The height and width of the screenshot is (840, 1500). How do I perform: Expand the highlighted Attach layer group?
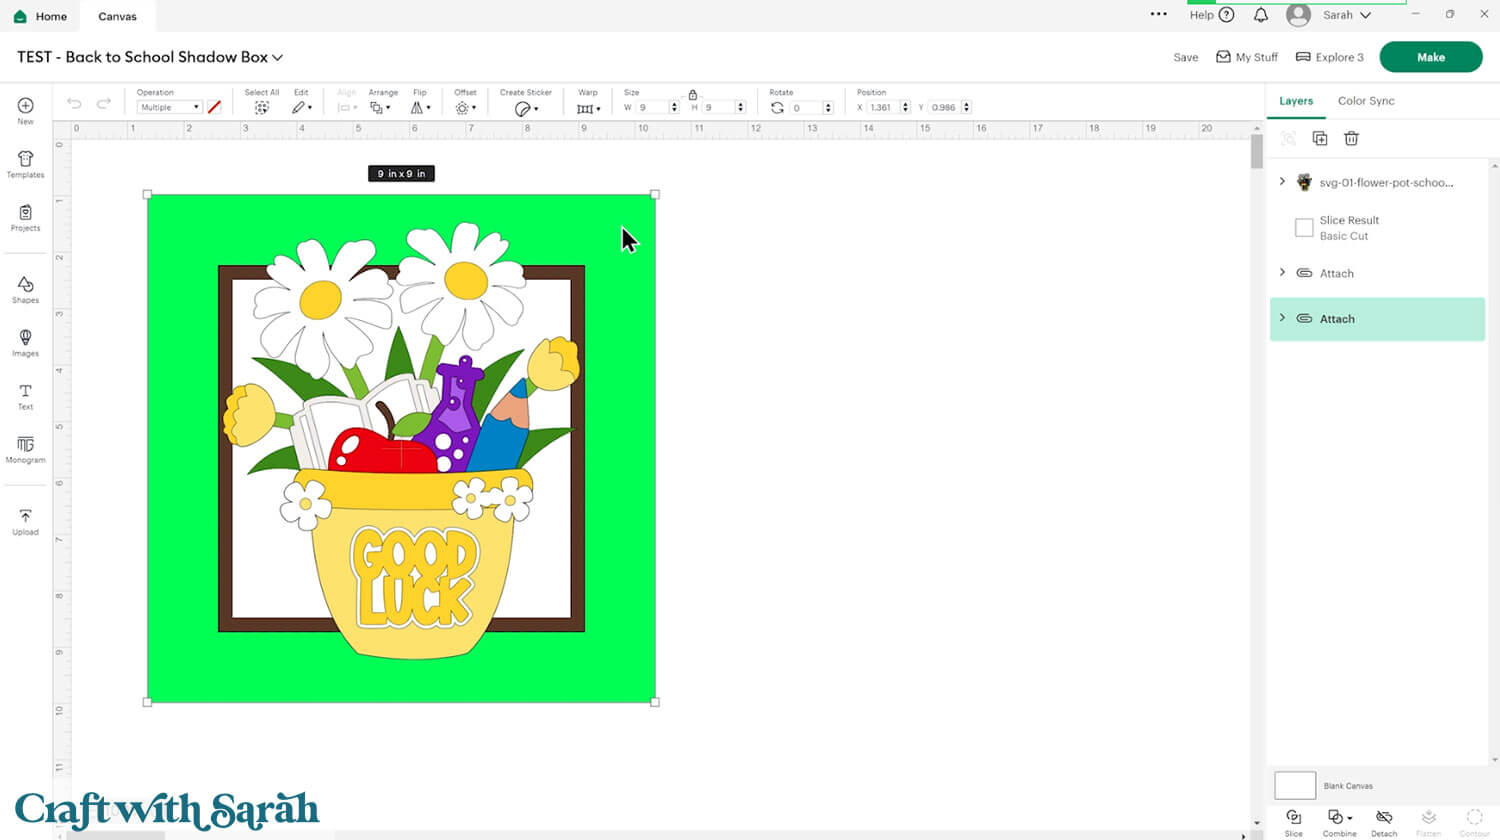(1282, 318)
